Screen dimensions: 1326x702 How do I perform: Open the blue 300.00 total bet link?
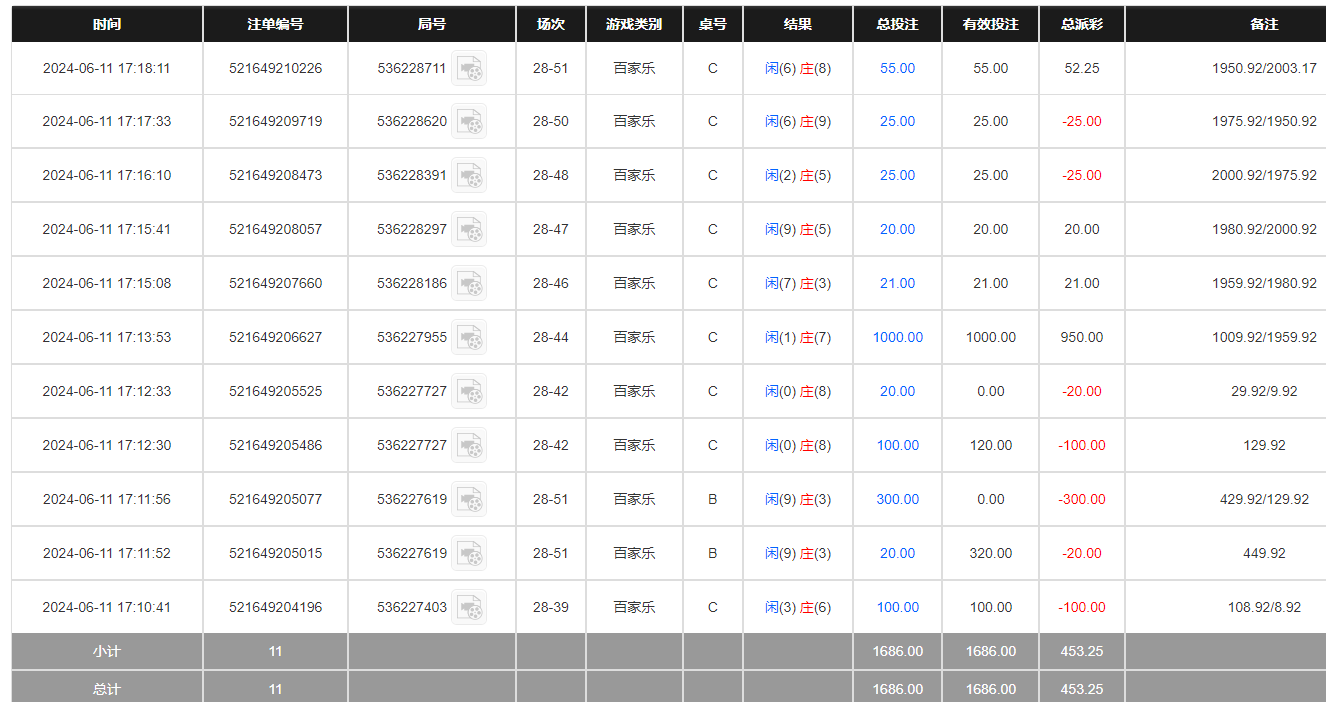tap(897, 499)
